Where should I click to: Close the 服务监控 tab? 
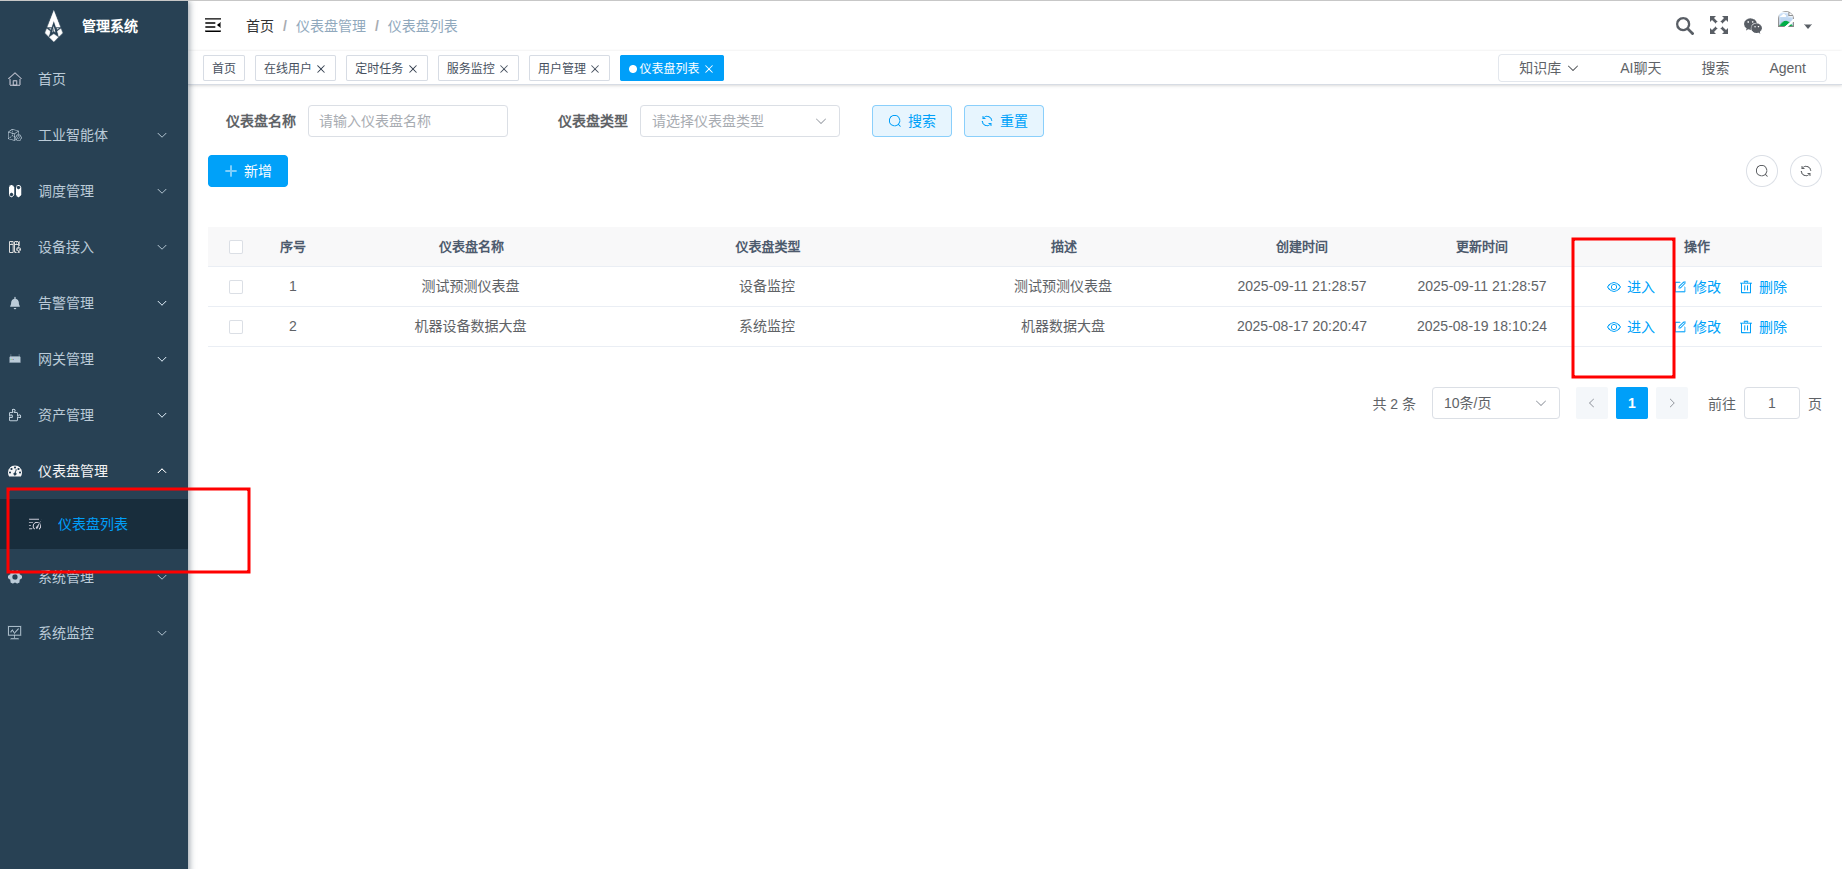click(504, 69)
